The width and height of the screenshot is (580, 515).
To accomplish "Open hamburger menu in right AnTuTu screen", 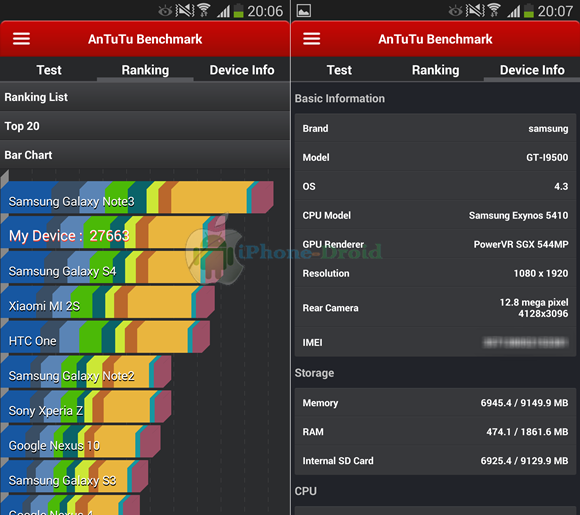I will coord(311,38).
